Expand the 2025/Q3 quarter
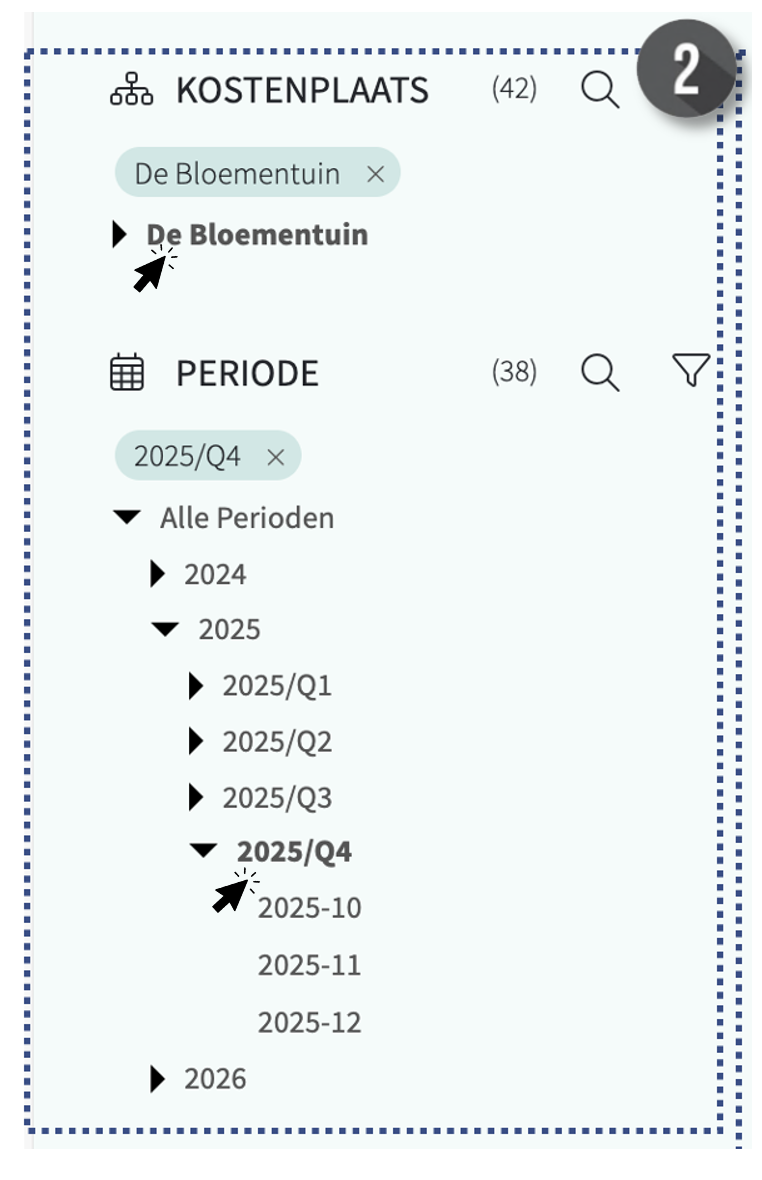This screenshot has width=762, height=1180. pyautogui.click(x=196, y=798)
